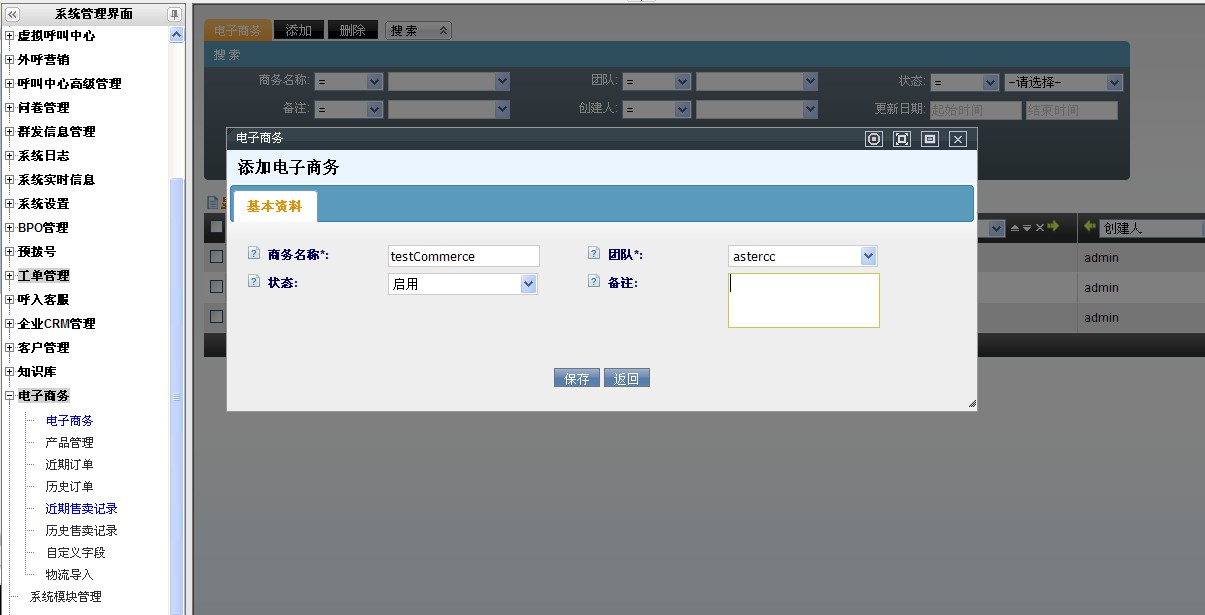
Task: Click the help icon next to 备注
Action: tap(594, 282)
